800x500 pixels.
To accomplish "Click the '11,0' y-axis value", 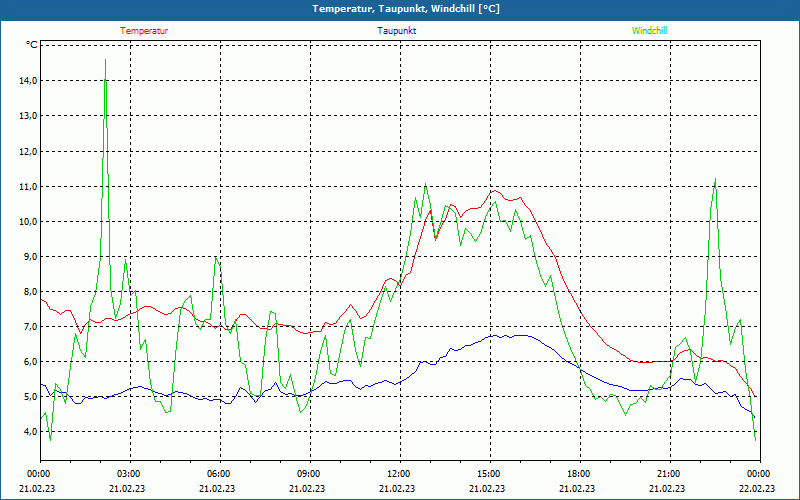I will tap(28, 187).
